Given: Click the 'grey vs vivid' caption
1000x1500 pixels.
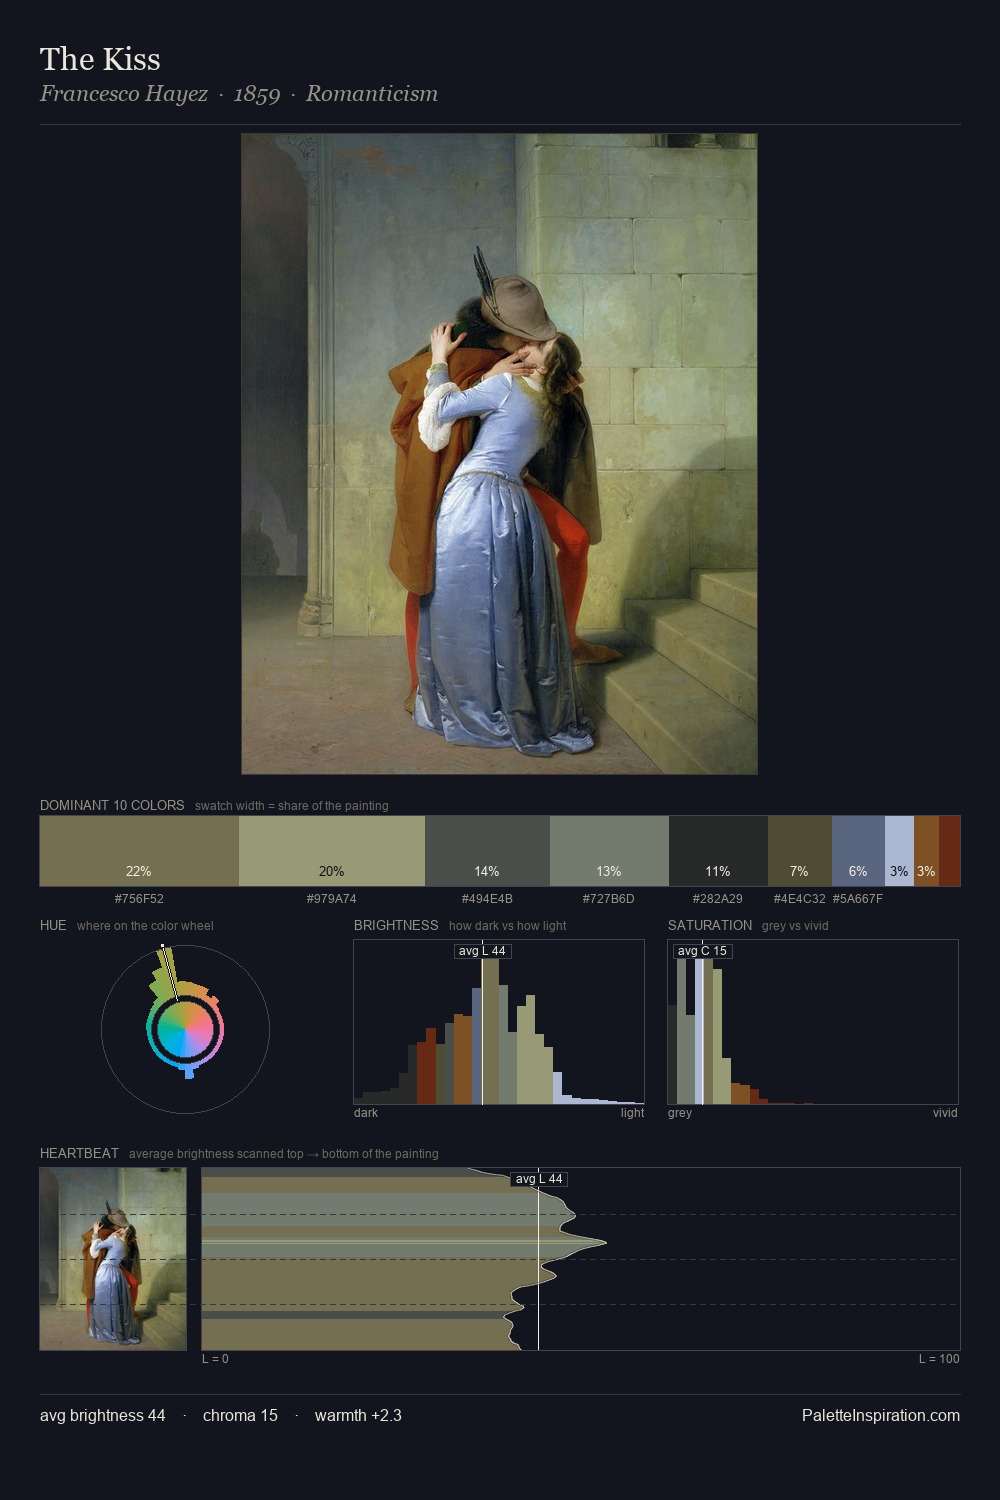Looking at the screenshot, I should (x=795, y=926).
